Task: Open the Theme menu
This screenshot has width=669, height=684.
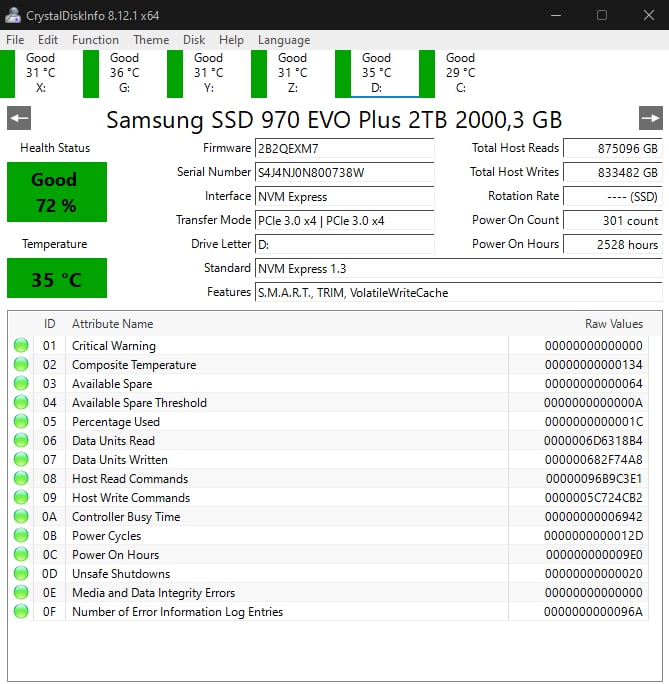Action: tap(151, 40)
